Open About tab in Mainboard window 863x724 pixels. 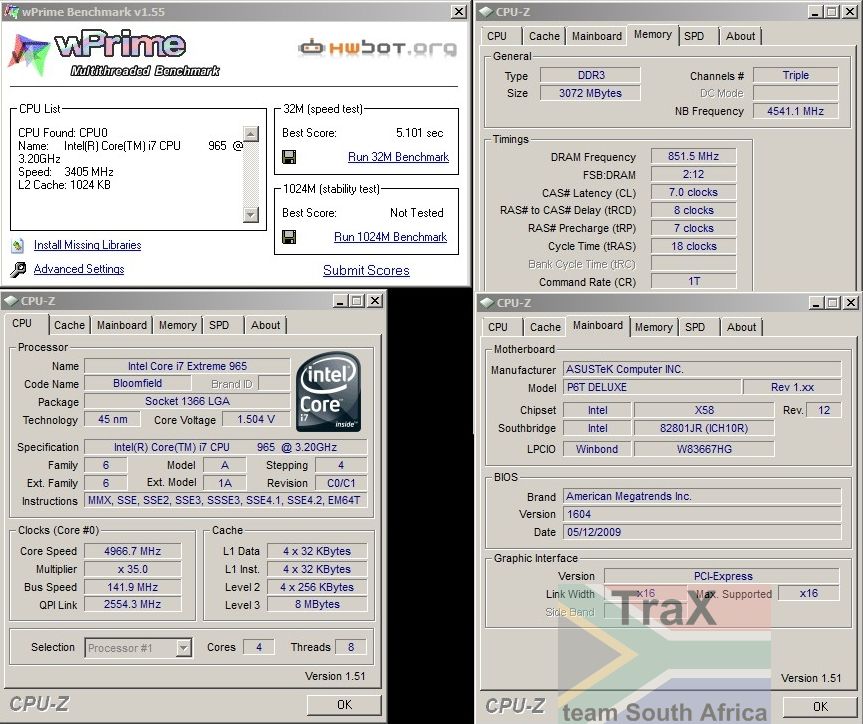741,326
